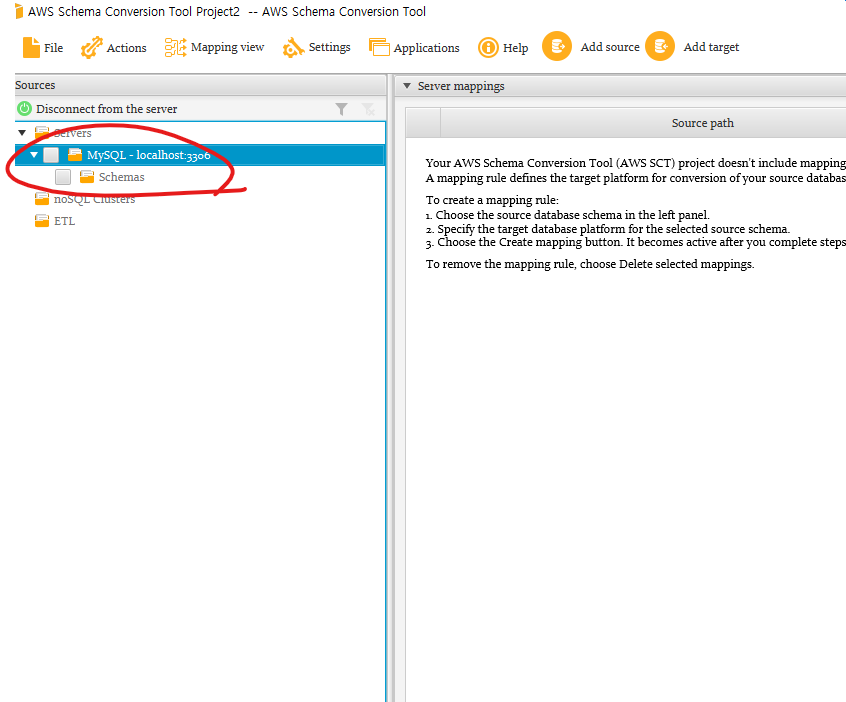Collapse the Server mappings panel
The width and height of the screenshot is (846, 702).
click(407, 86)
